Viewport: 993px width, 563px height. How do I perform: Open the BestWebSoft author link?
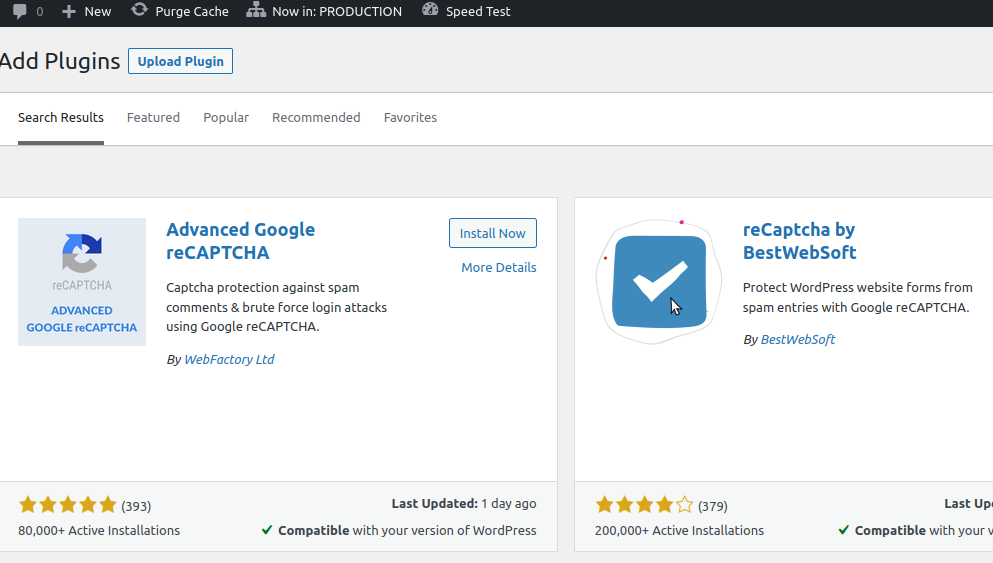click(797, 339)
